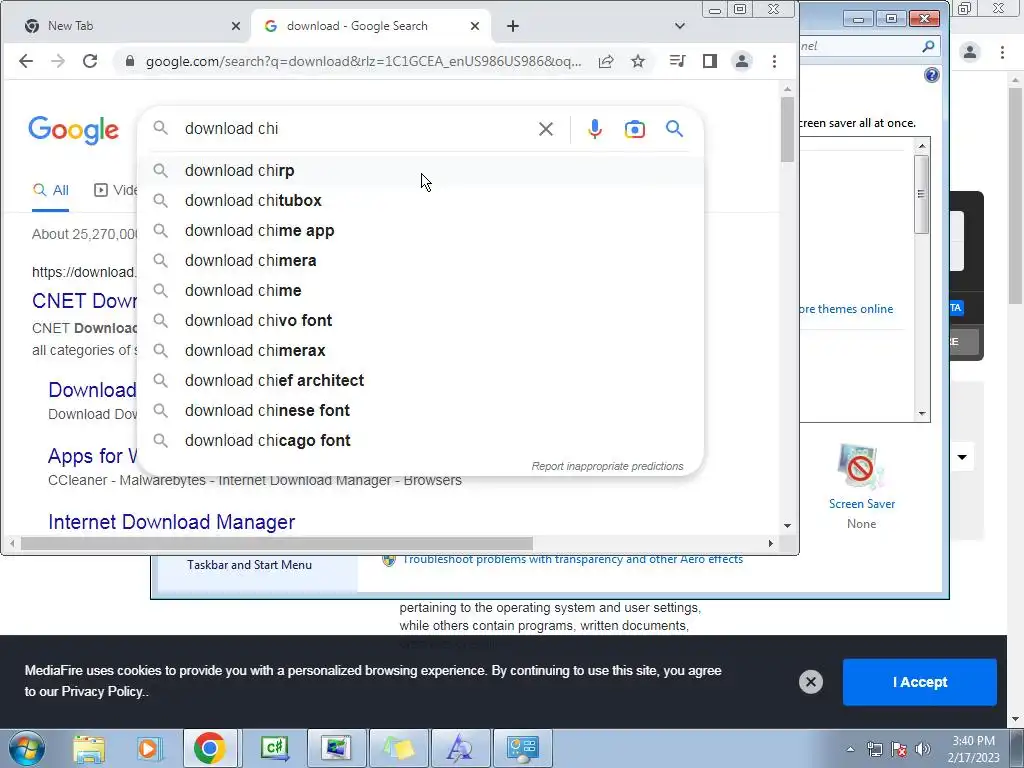Screen dimensions: 1024x768
Task: Click the Chrome address bar URL
Action: 363,61
